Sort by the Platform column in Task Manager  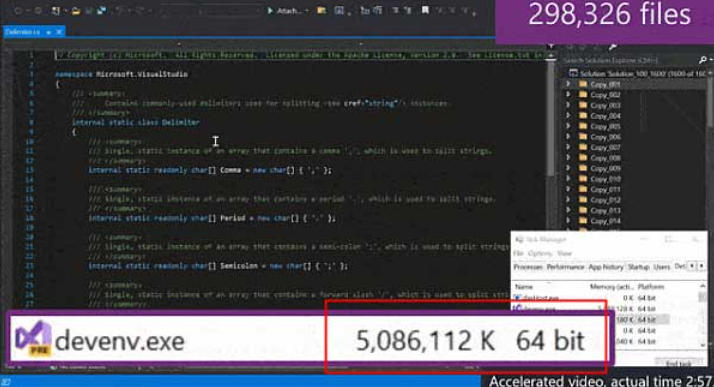pos(651,287)
